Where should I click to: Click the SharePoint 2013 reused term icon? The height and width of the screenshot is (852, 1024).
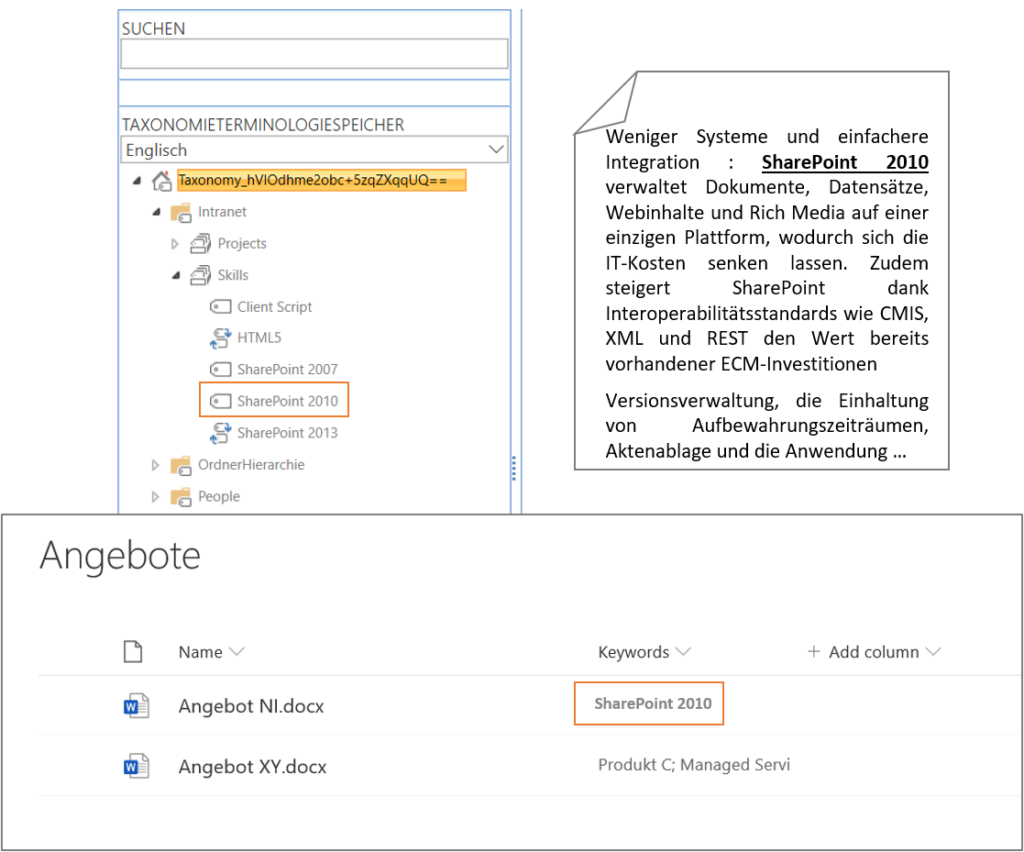pyautogui.click(x=221, y=433)
